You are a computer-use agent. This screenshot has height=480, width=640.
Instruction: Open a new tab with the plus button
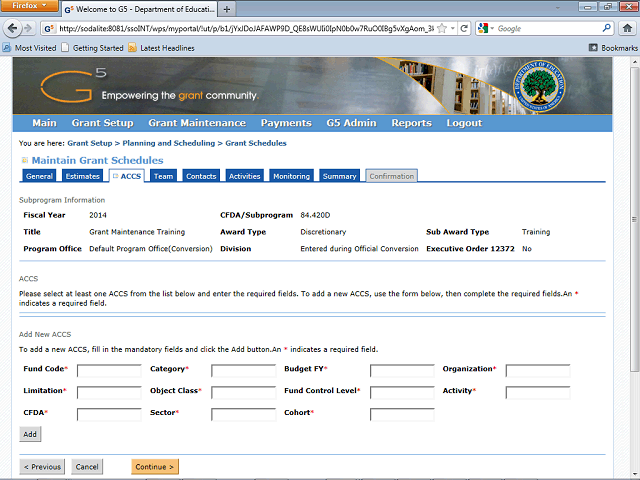pos(227,9)
